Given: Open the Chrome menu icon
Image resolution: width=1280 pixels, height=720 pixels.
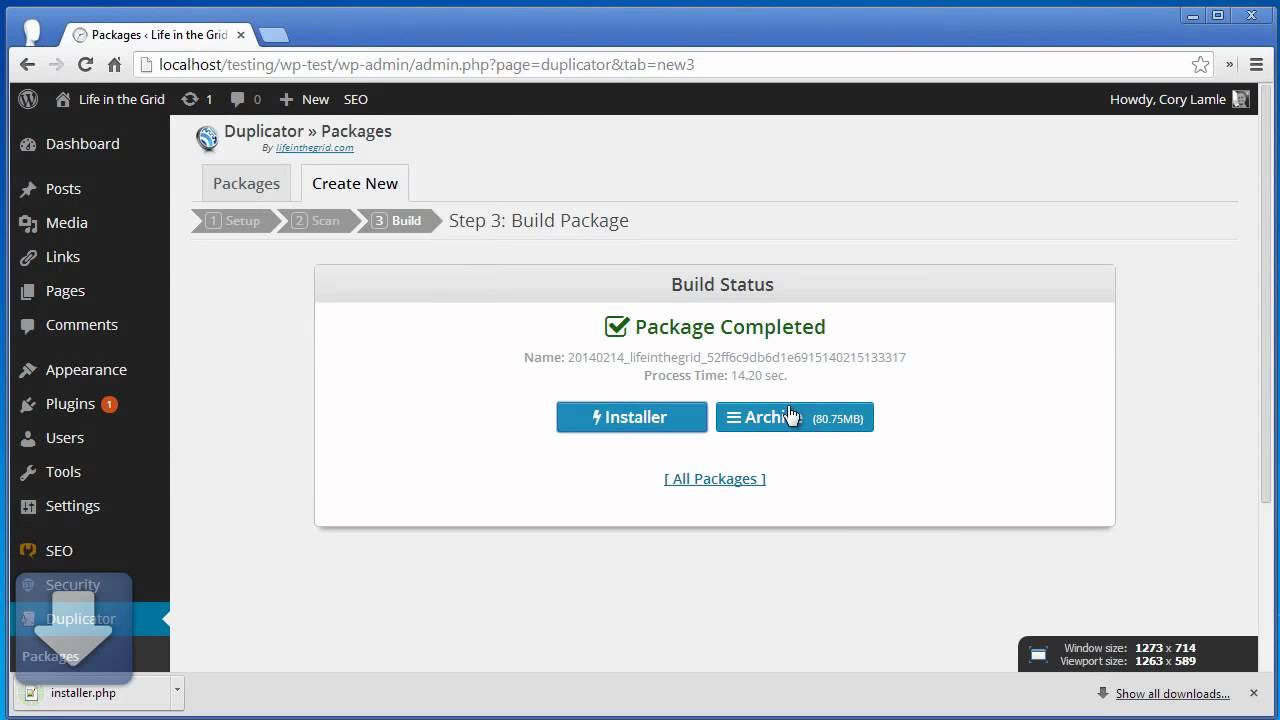Looking at the screenshot, I should click(1257, 64).
